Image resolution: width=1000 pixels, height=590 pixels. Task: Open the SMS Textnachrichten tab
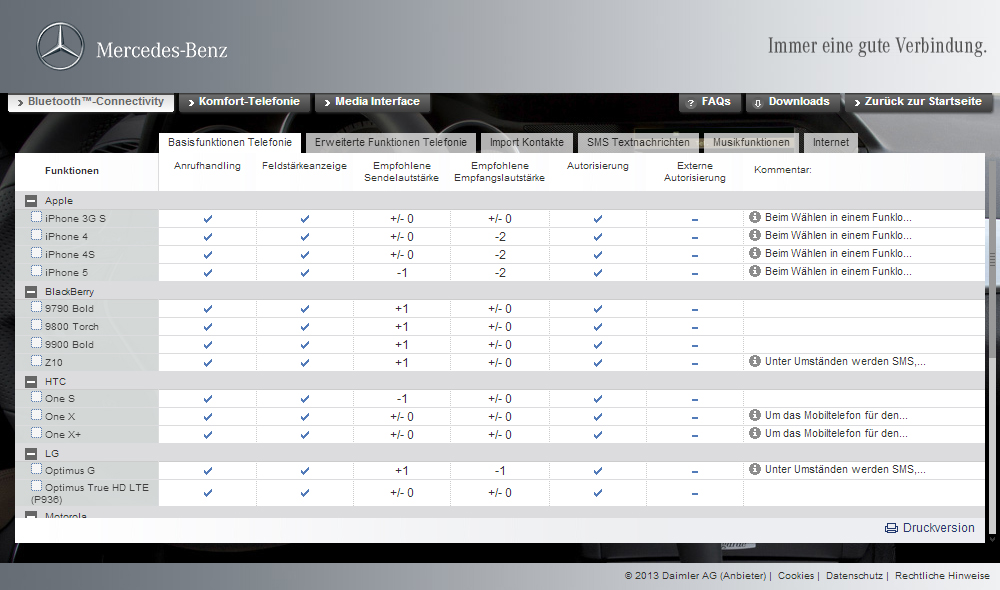638,143
